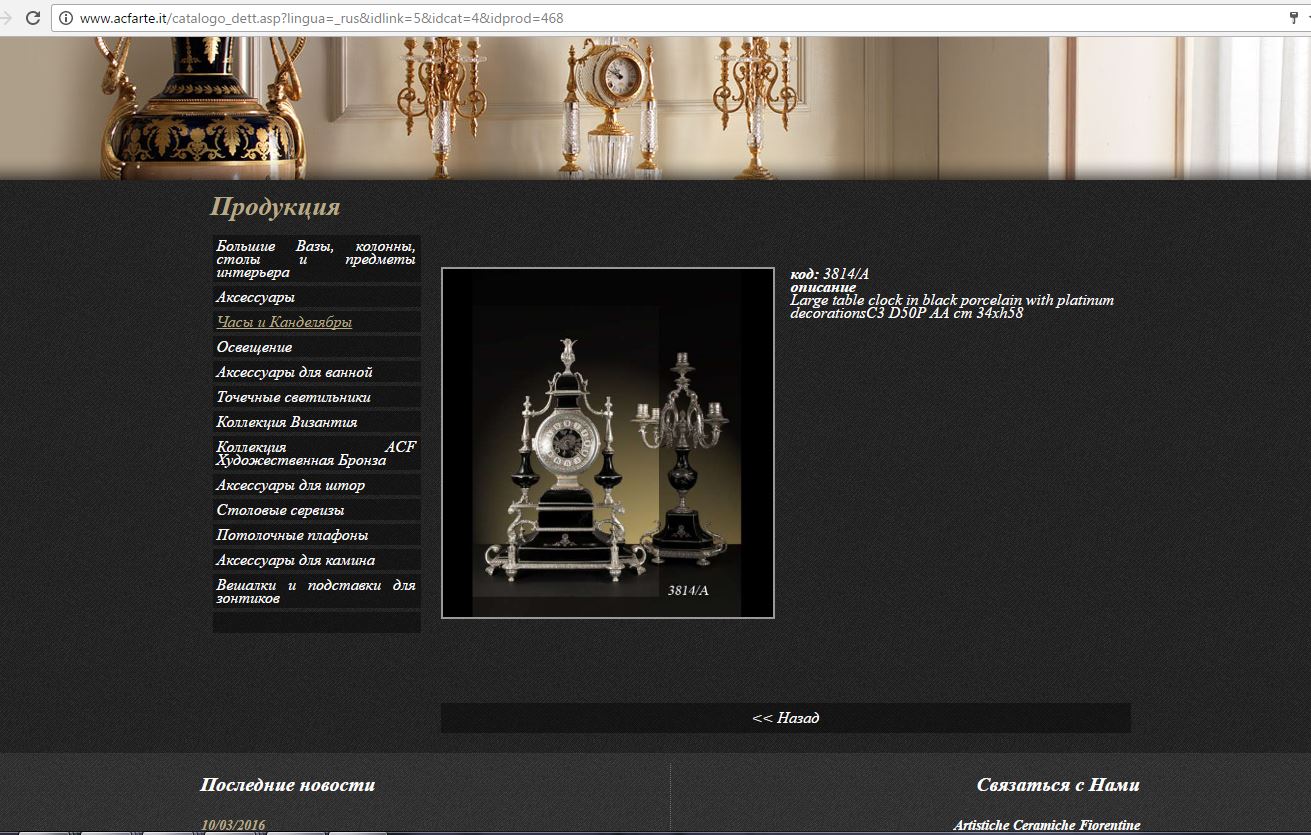
Task: Select Вешалки и подставки для зонтиков
Action: click(316, 591)
